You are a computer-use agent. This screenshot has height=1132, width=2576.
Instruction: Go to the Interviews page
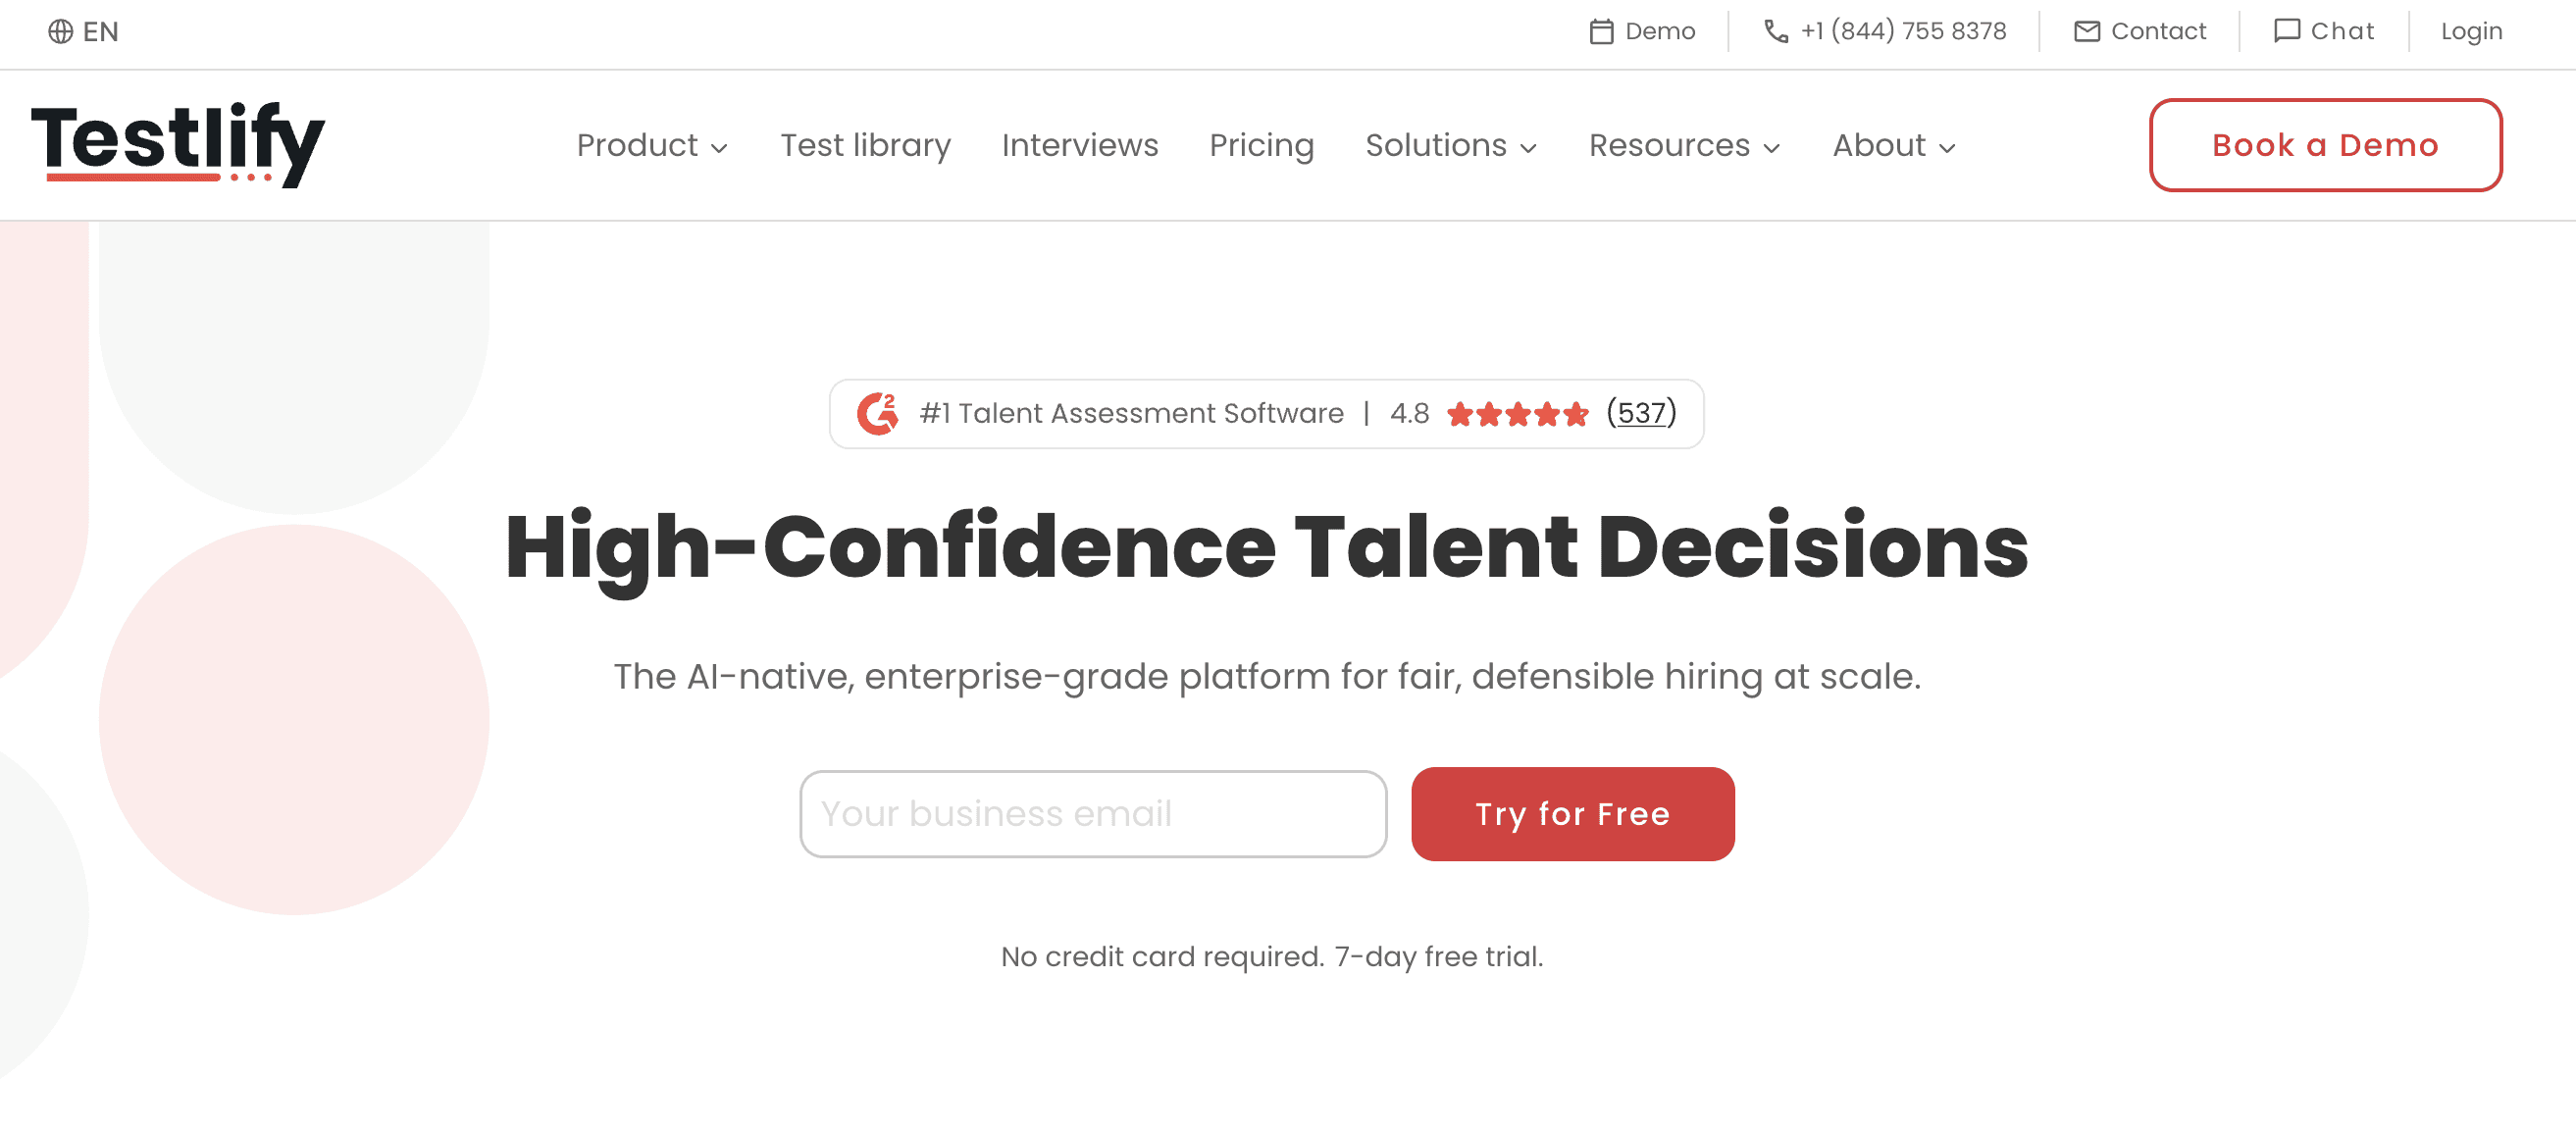[1080, 146]
